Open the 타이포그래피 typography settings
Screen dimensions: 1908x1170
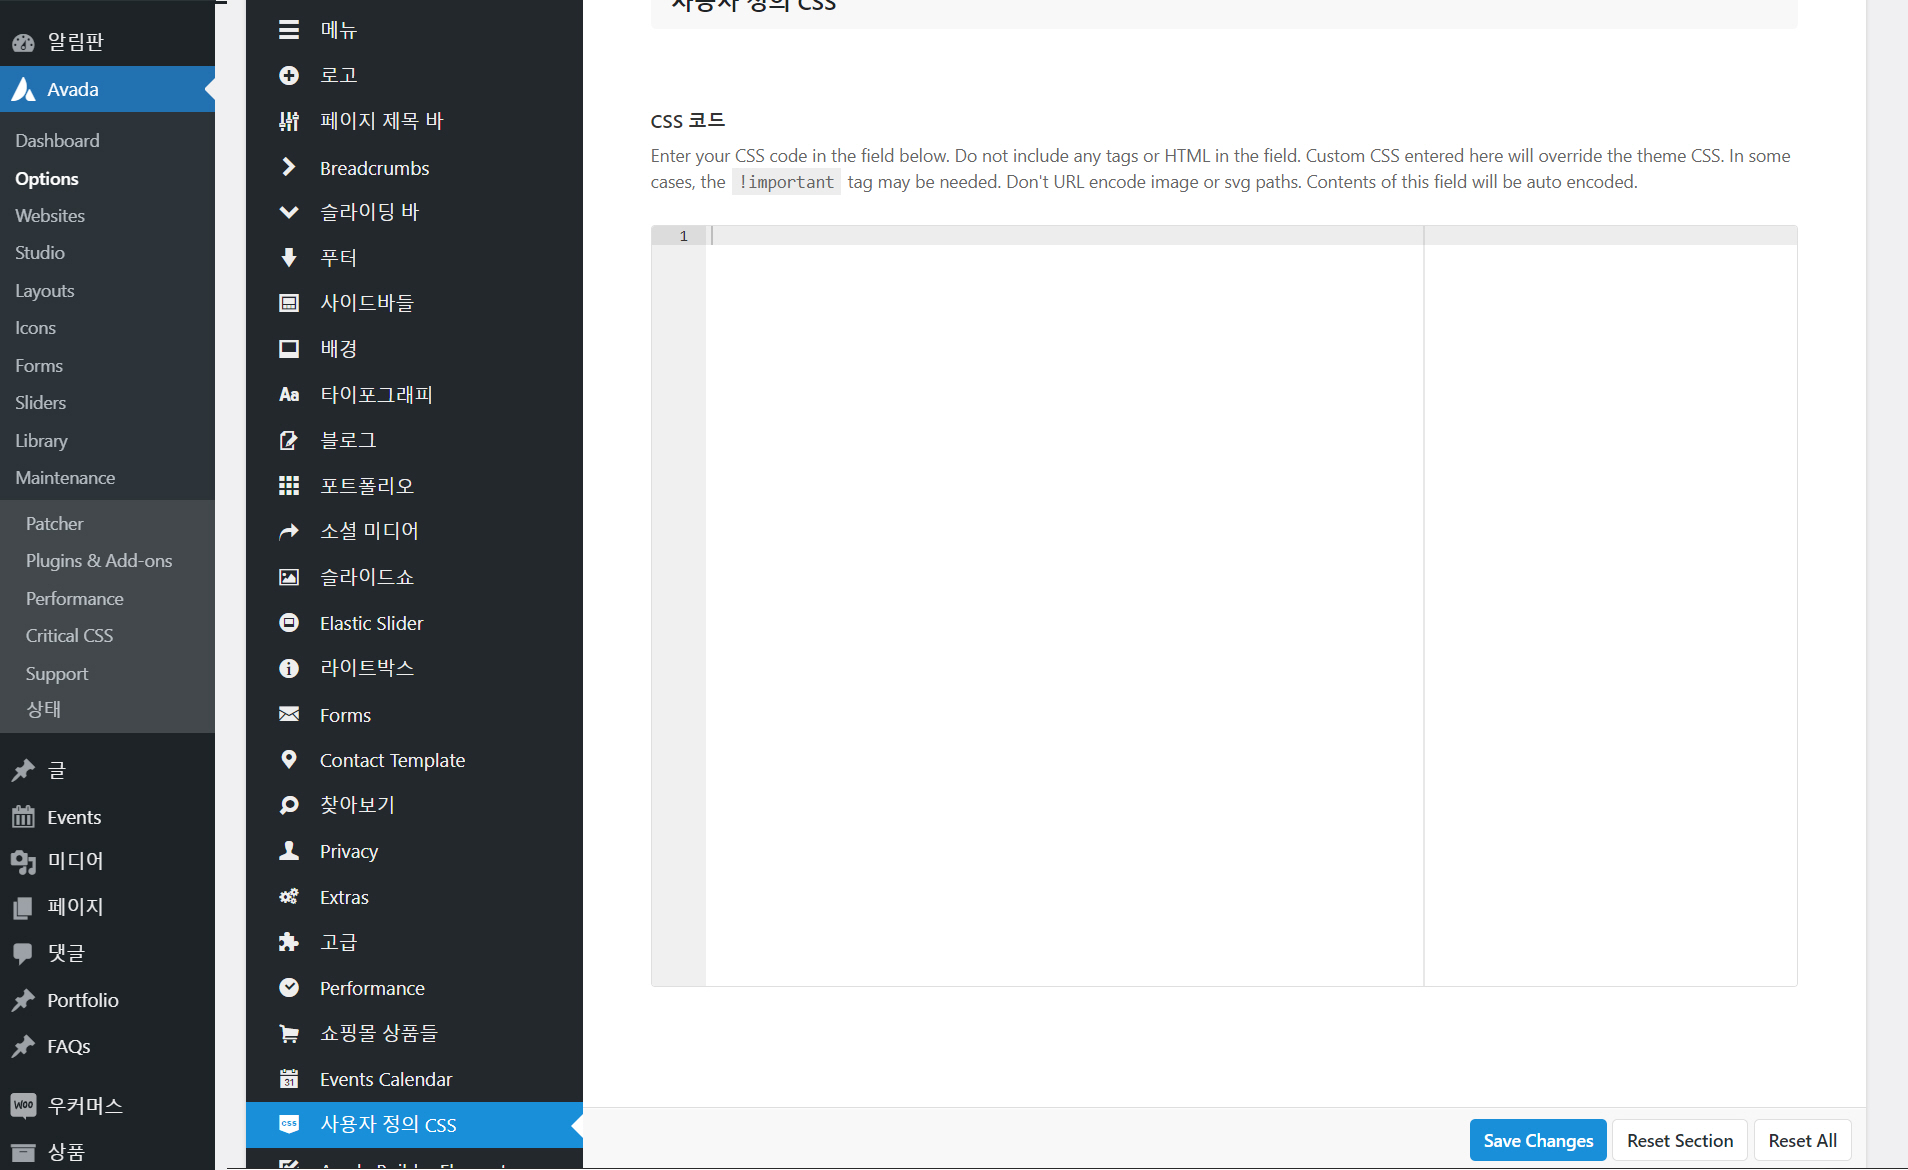(x=289, y=394)
